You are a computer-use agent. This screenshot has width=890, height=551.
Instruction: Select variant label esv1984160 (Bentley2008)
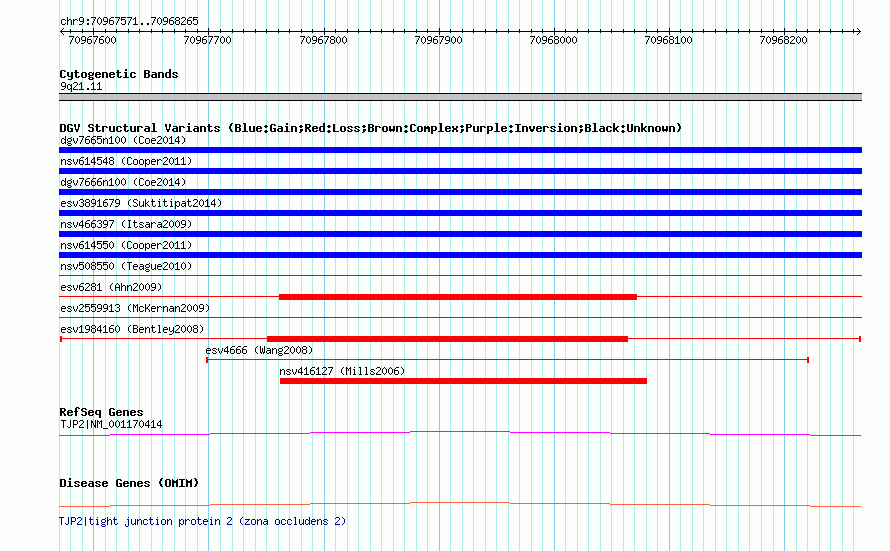pos(132,329)
